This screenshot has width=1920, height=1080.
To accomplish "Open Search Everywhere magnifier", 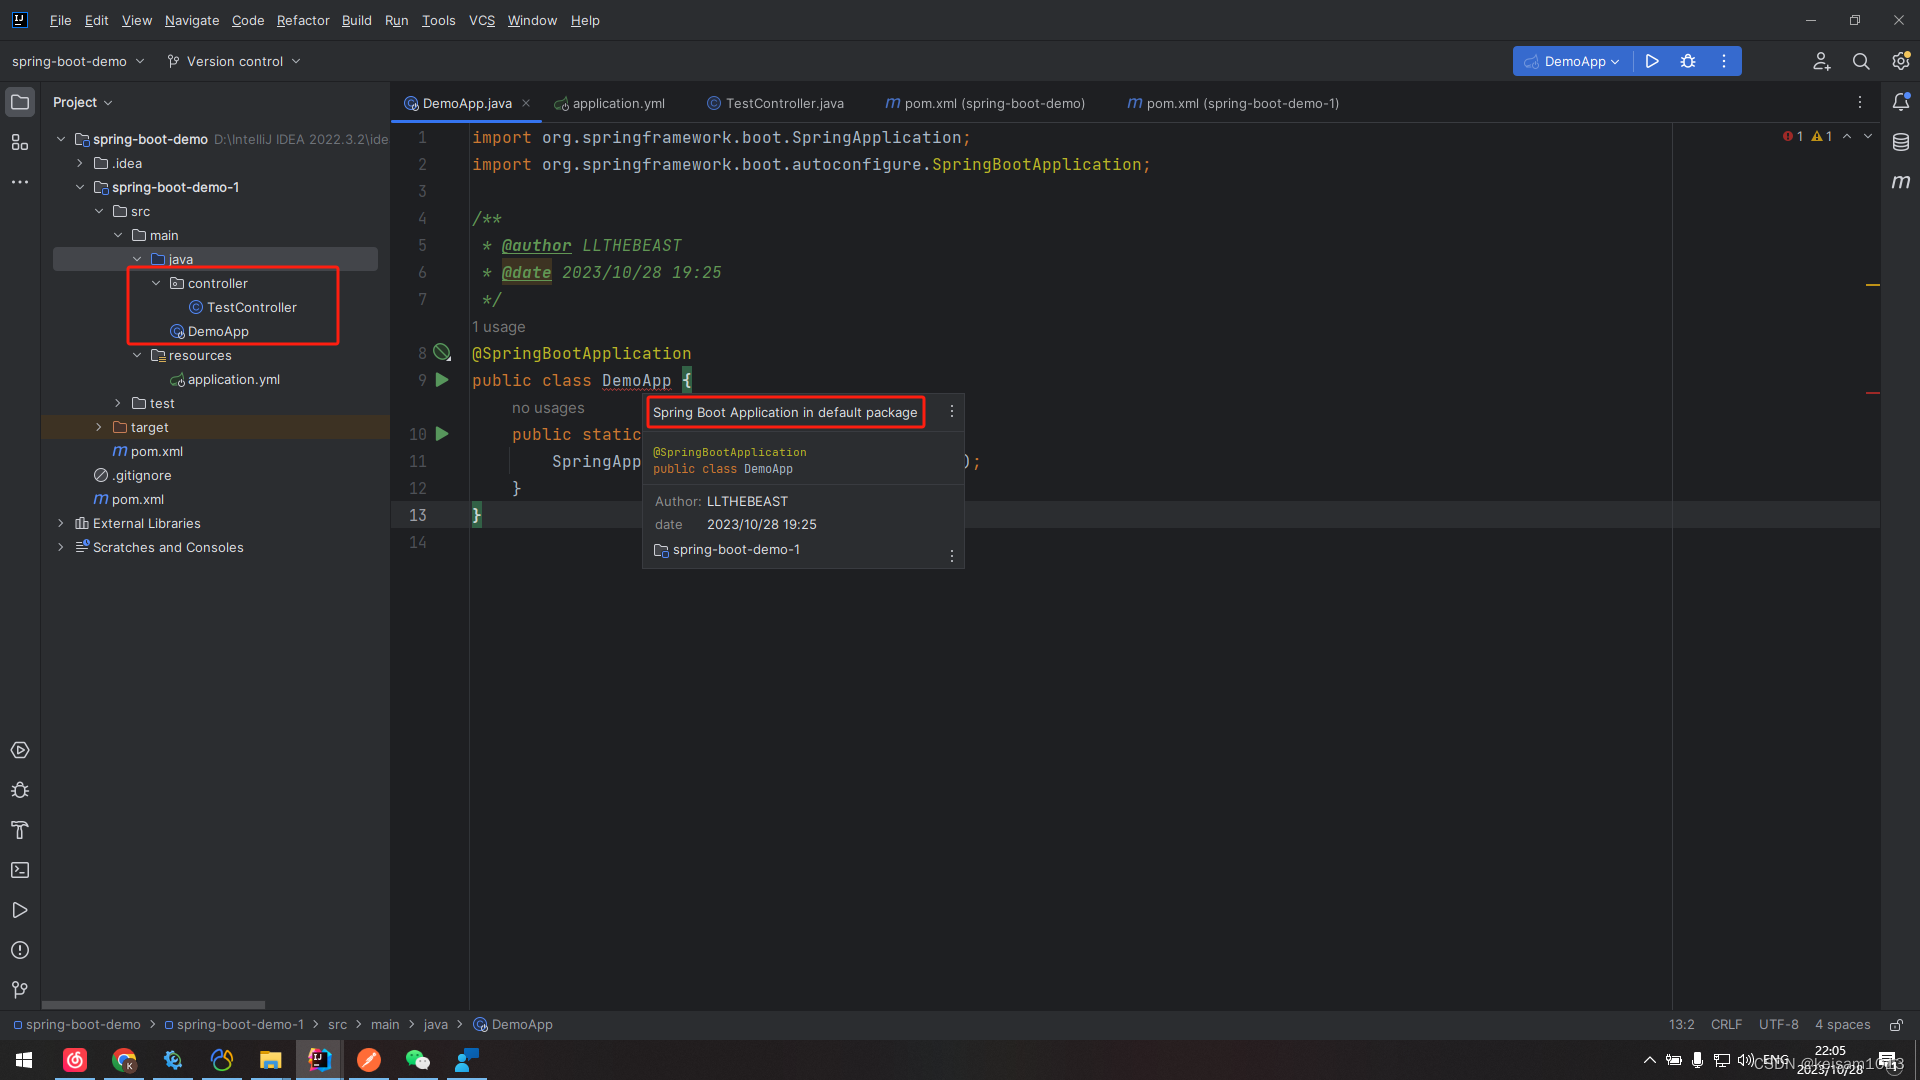I will tap(1861, 61).
